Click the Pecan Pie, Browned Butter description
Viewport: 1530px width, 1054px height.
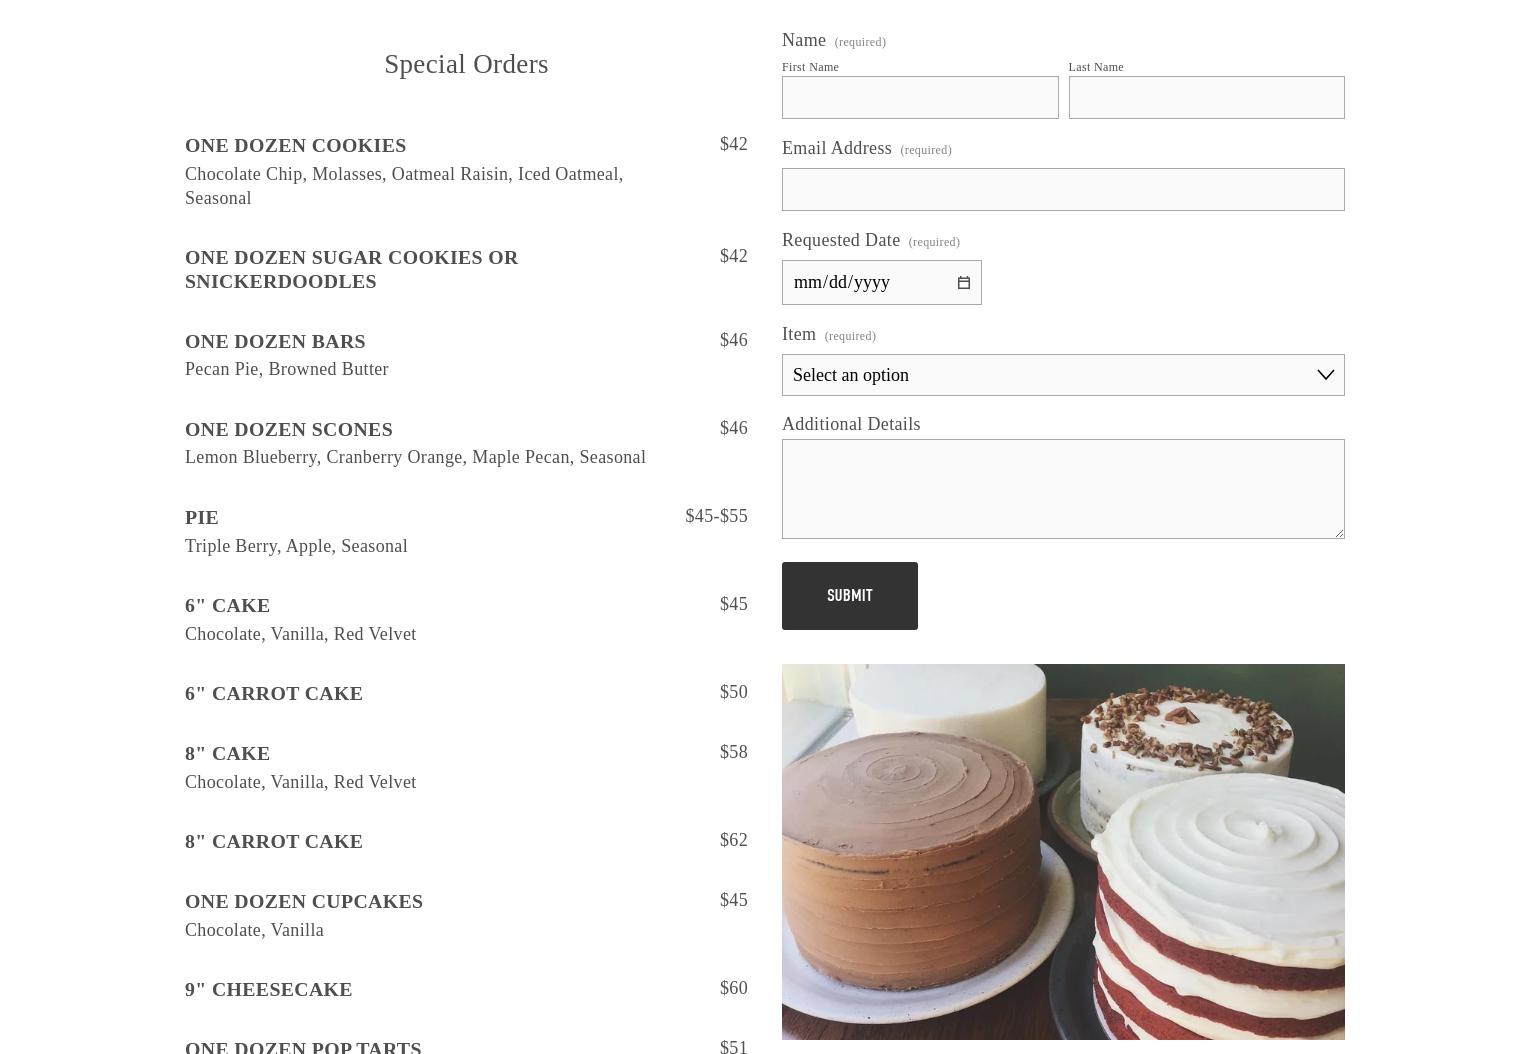[286, 369]
